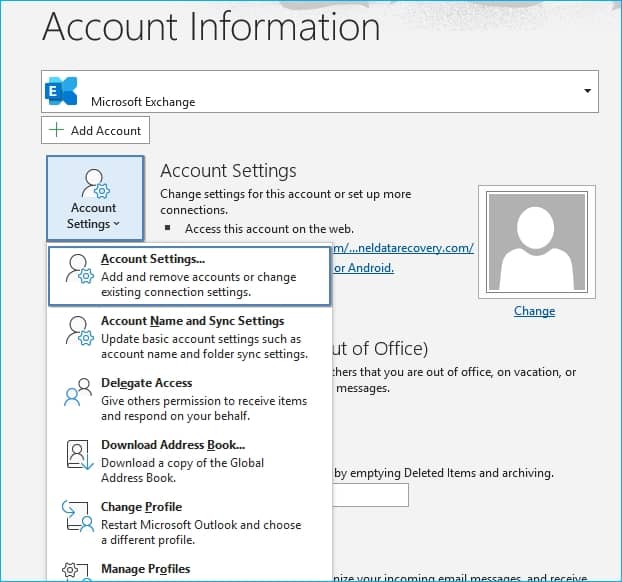Open Manage Profiles menu entry
622x582 pixels.
pyautogui.click(x=189, y=570)
